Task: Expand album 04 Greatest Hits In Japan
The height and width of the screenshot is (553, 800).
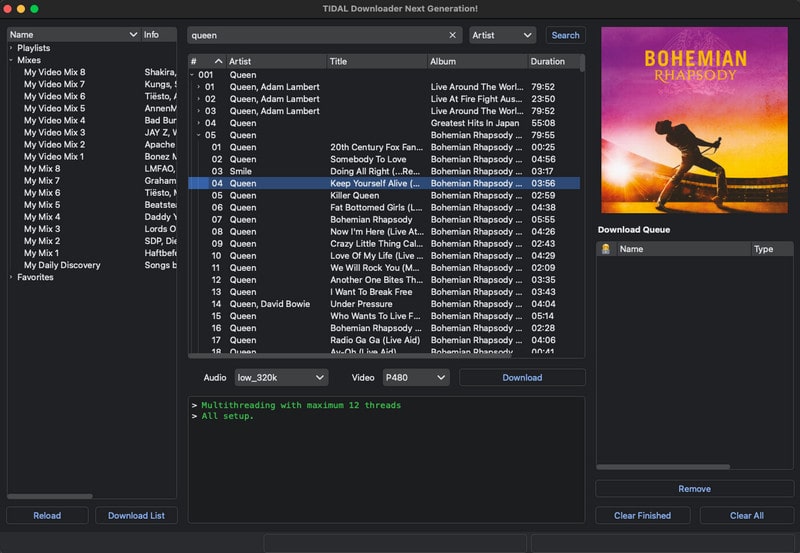Action: (199, 123)
